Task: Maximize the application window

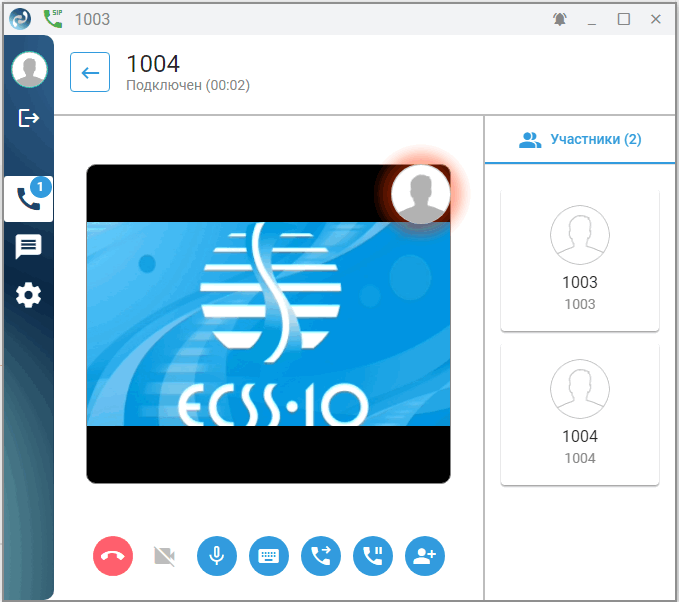Action: tap(624, 19)
